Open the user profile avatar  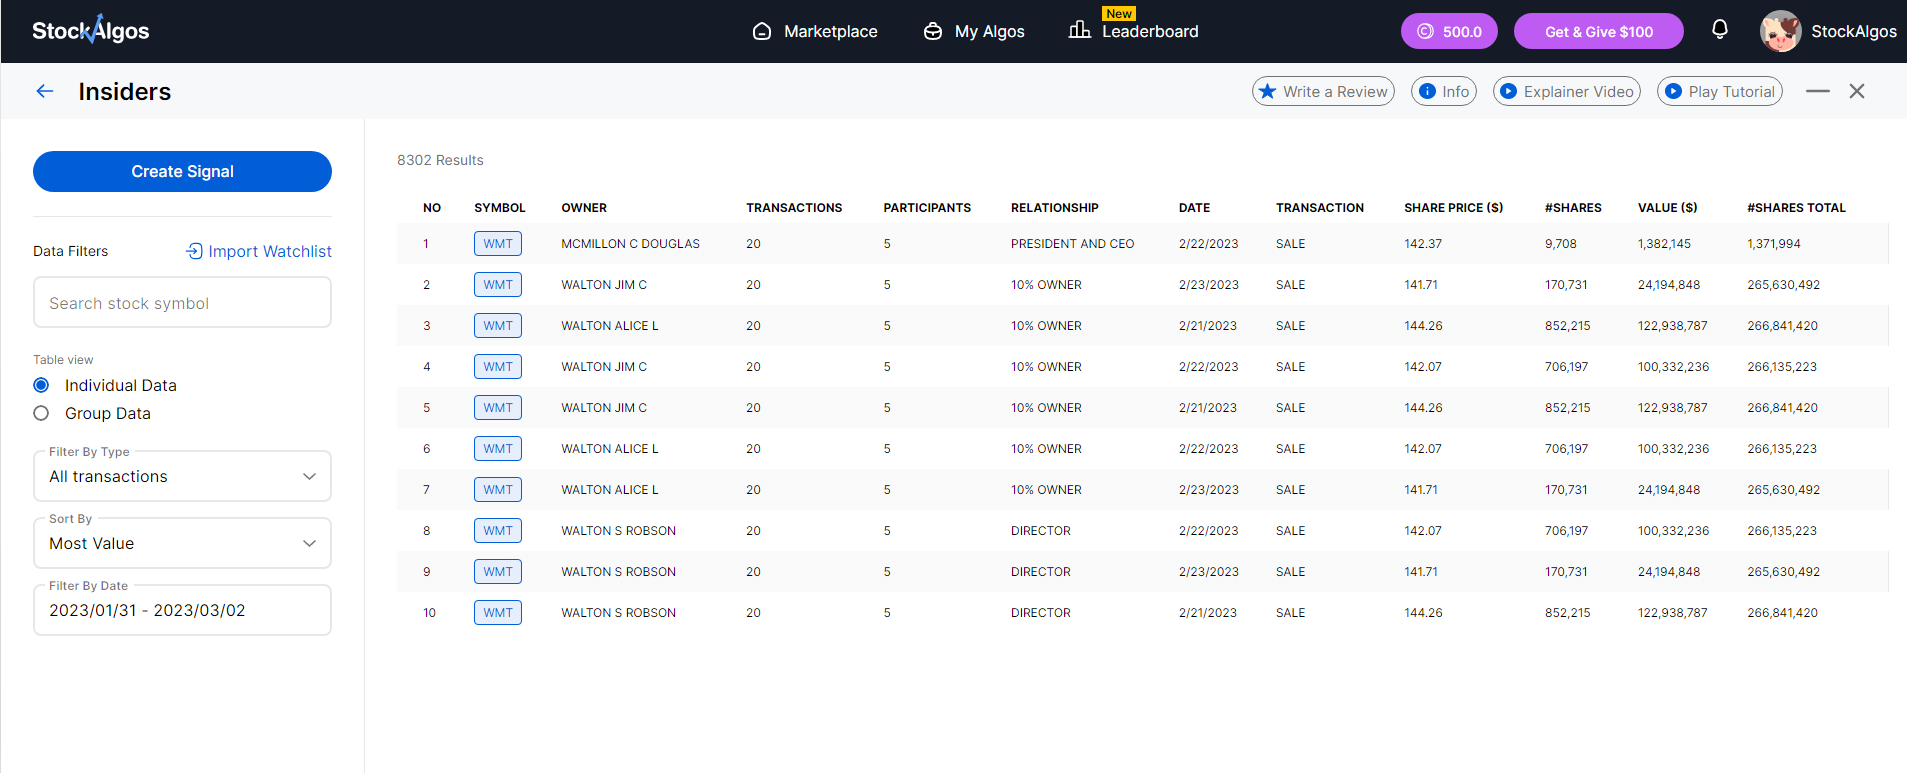[1780, 31]
